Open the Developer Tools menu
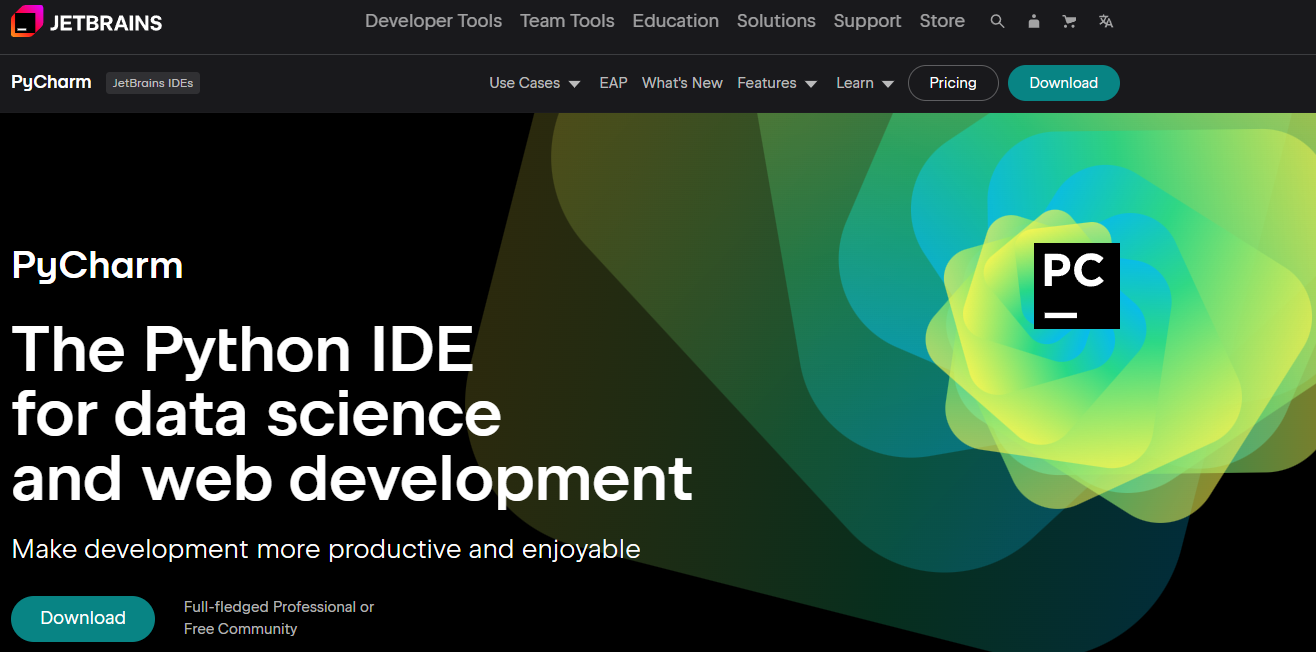Image resolution: width=1316 pixels, height=652 pixels. (434, 21)
